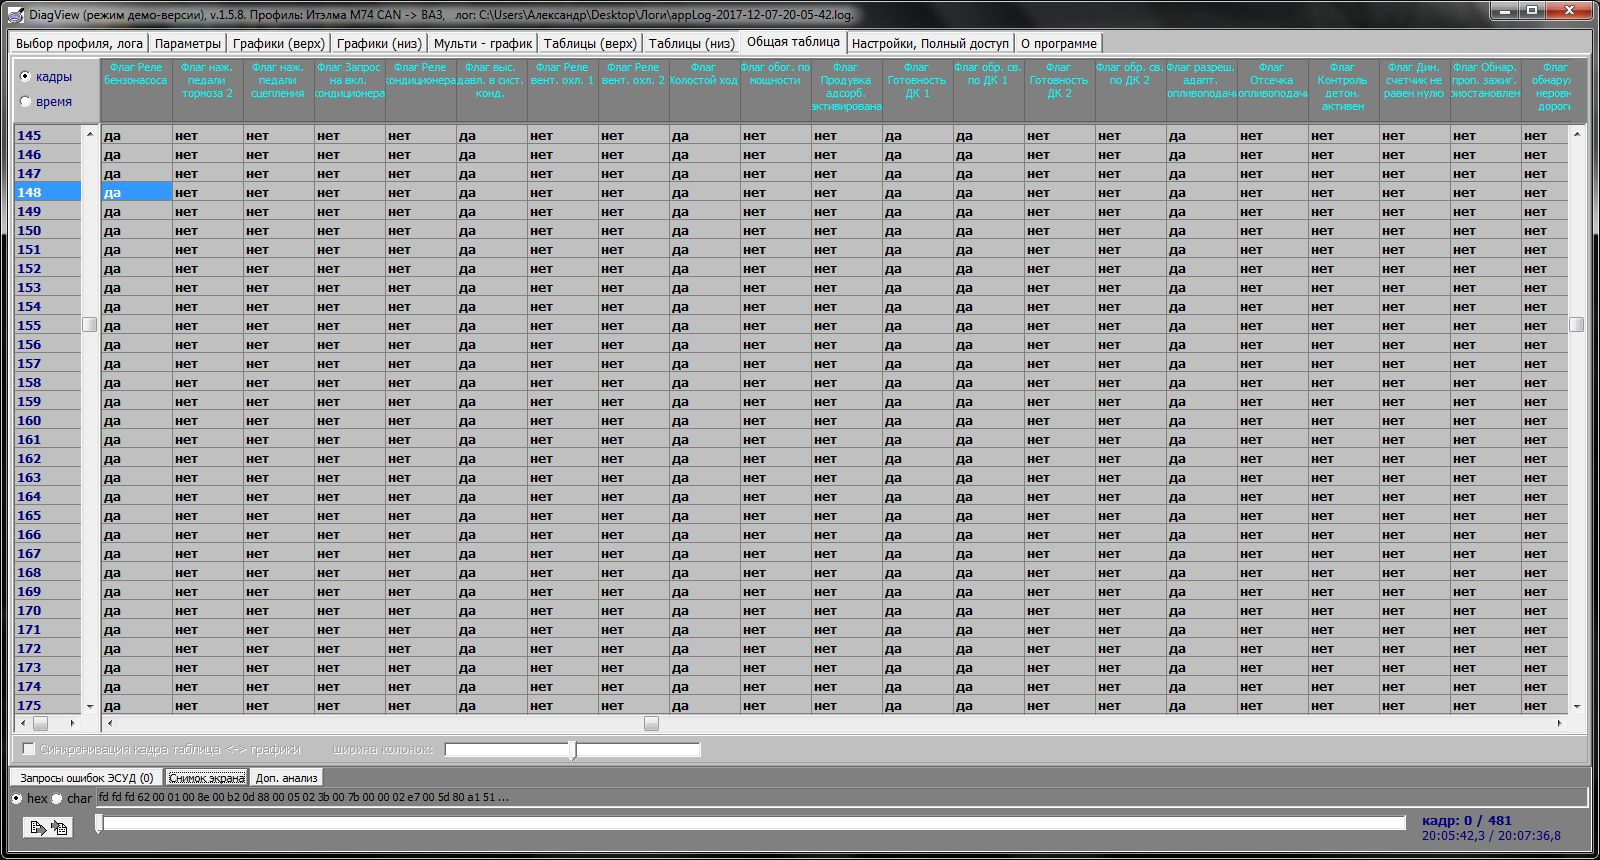This screenshot has width=1600, height=860.
Task: Click the left copy icon below hex radio
Action: (x=37, y=827)
